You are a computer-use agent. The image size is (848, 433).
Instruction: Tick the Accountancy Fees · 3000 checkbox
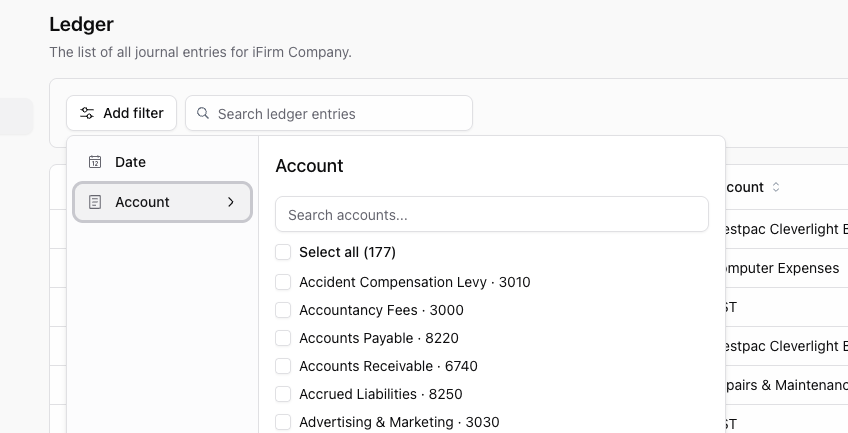pos(283,310)
